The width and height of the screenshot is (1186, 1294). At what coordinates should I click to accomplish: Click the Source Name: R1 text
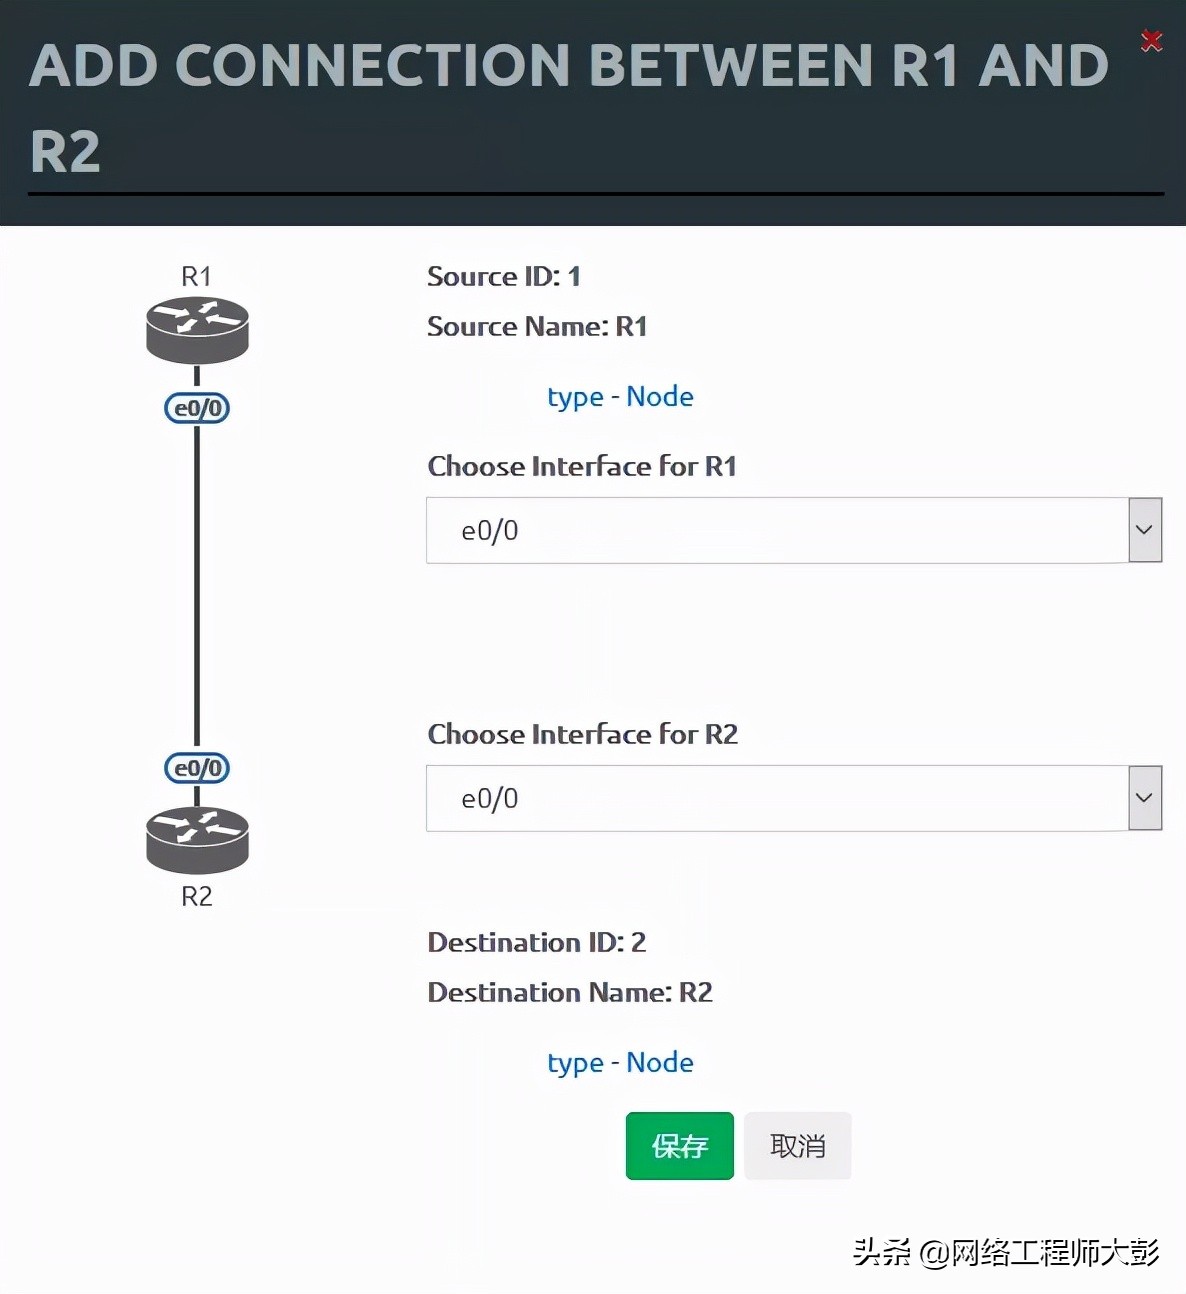(537, 327)
